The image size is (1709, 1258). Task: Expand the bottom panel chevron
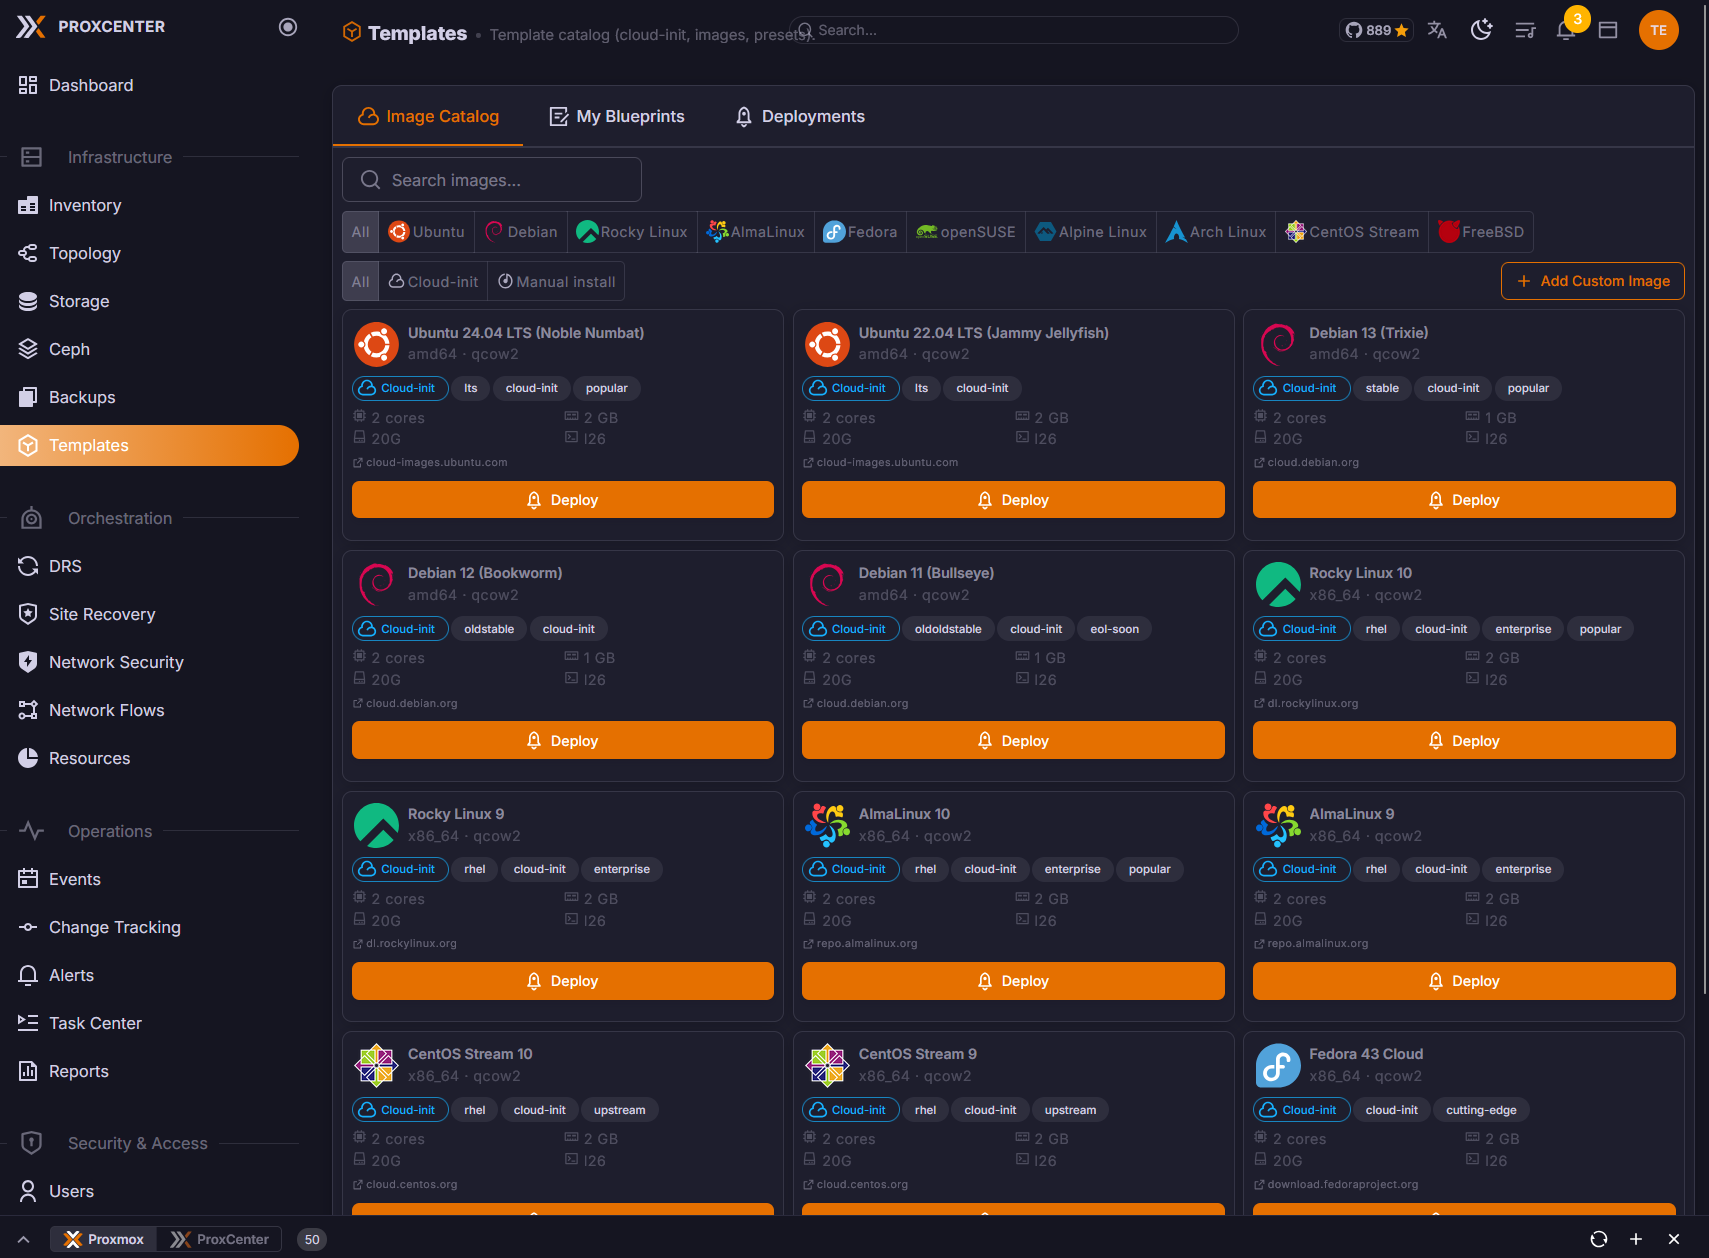click(23, 1239)
